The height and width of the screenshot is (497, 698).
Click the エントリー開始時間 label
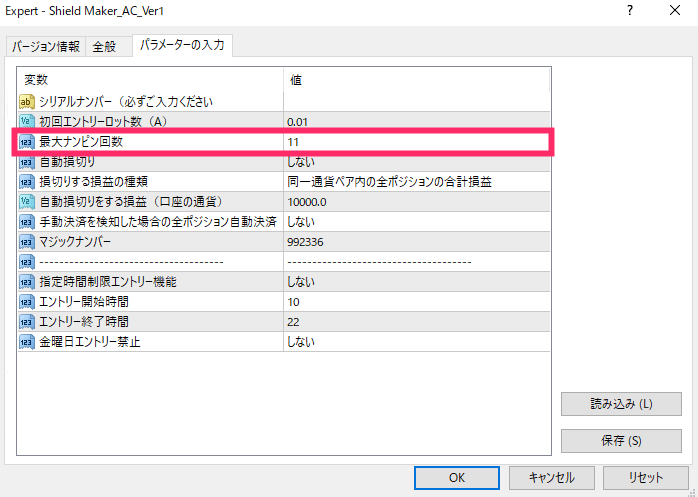click(84, 302)
